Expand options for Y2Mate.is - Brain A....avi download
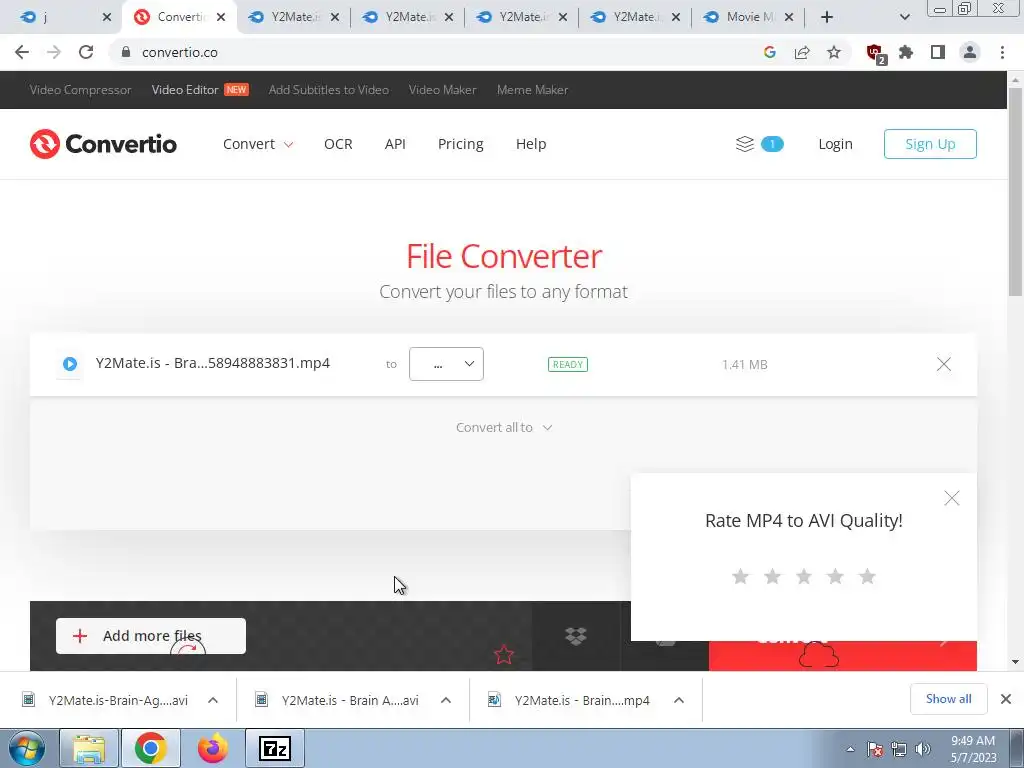Viewport: 1024px width, 768px height. pyautogui.click(x=446, y=700)
